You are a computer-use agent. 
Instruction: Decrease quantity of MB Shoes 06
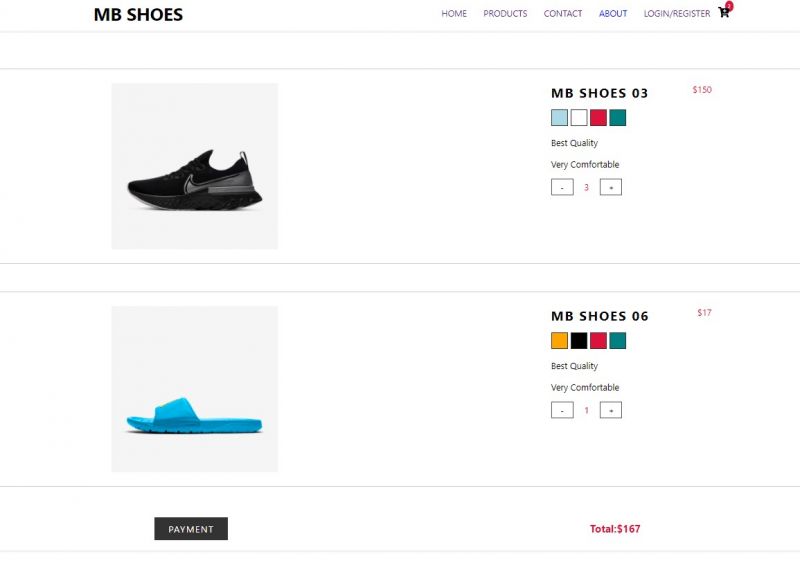562,410
